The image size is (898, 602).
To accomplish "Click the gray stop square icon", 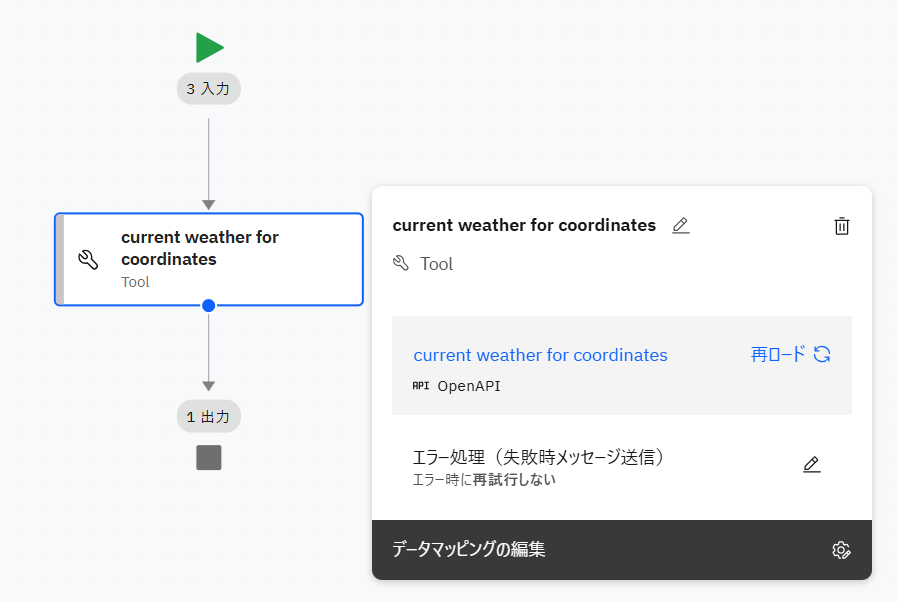I will click(x=209, y=458).
